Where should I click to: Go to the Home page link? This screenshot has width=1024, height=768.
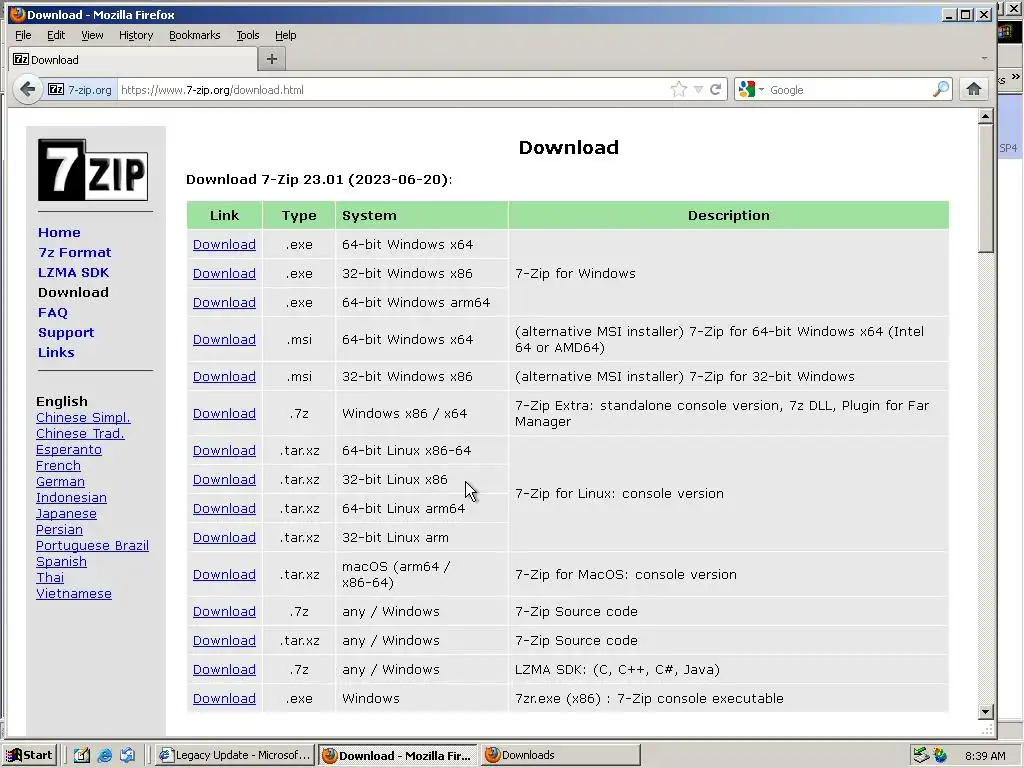click(59, 232)
